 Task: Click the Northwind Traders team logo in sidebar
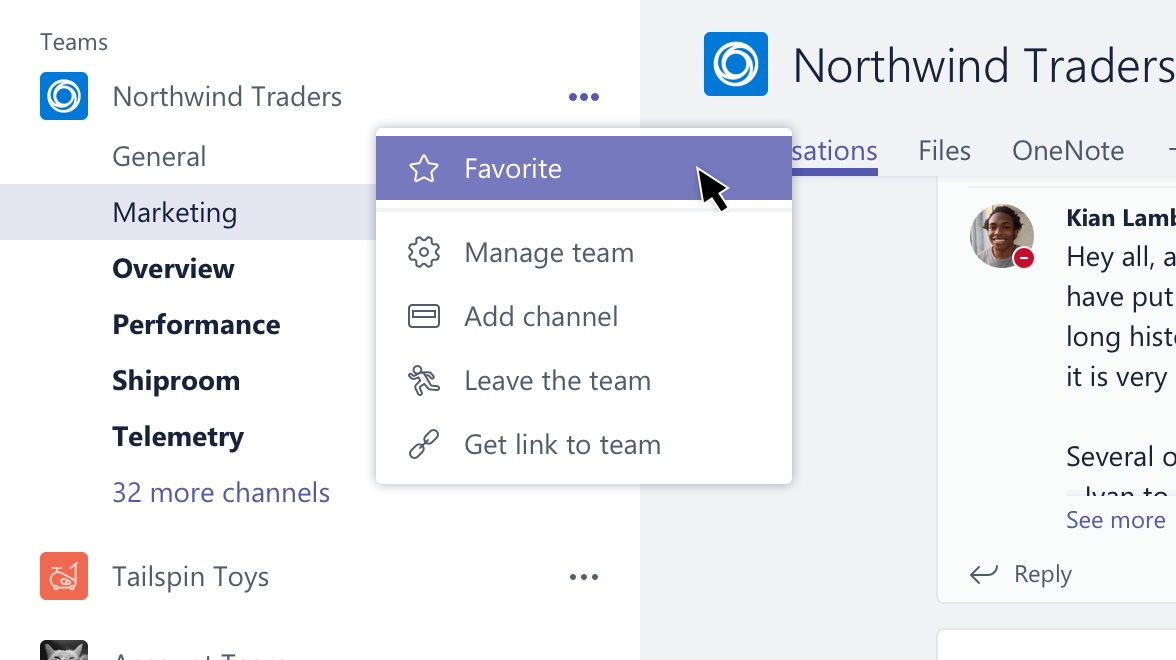tap(64, 96)
